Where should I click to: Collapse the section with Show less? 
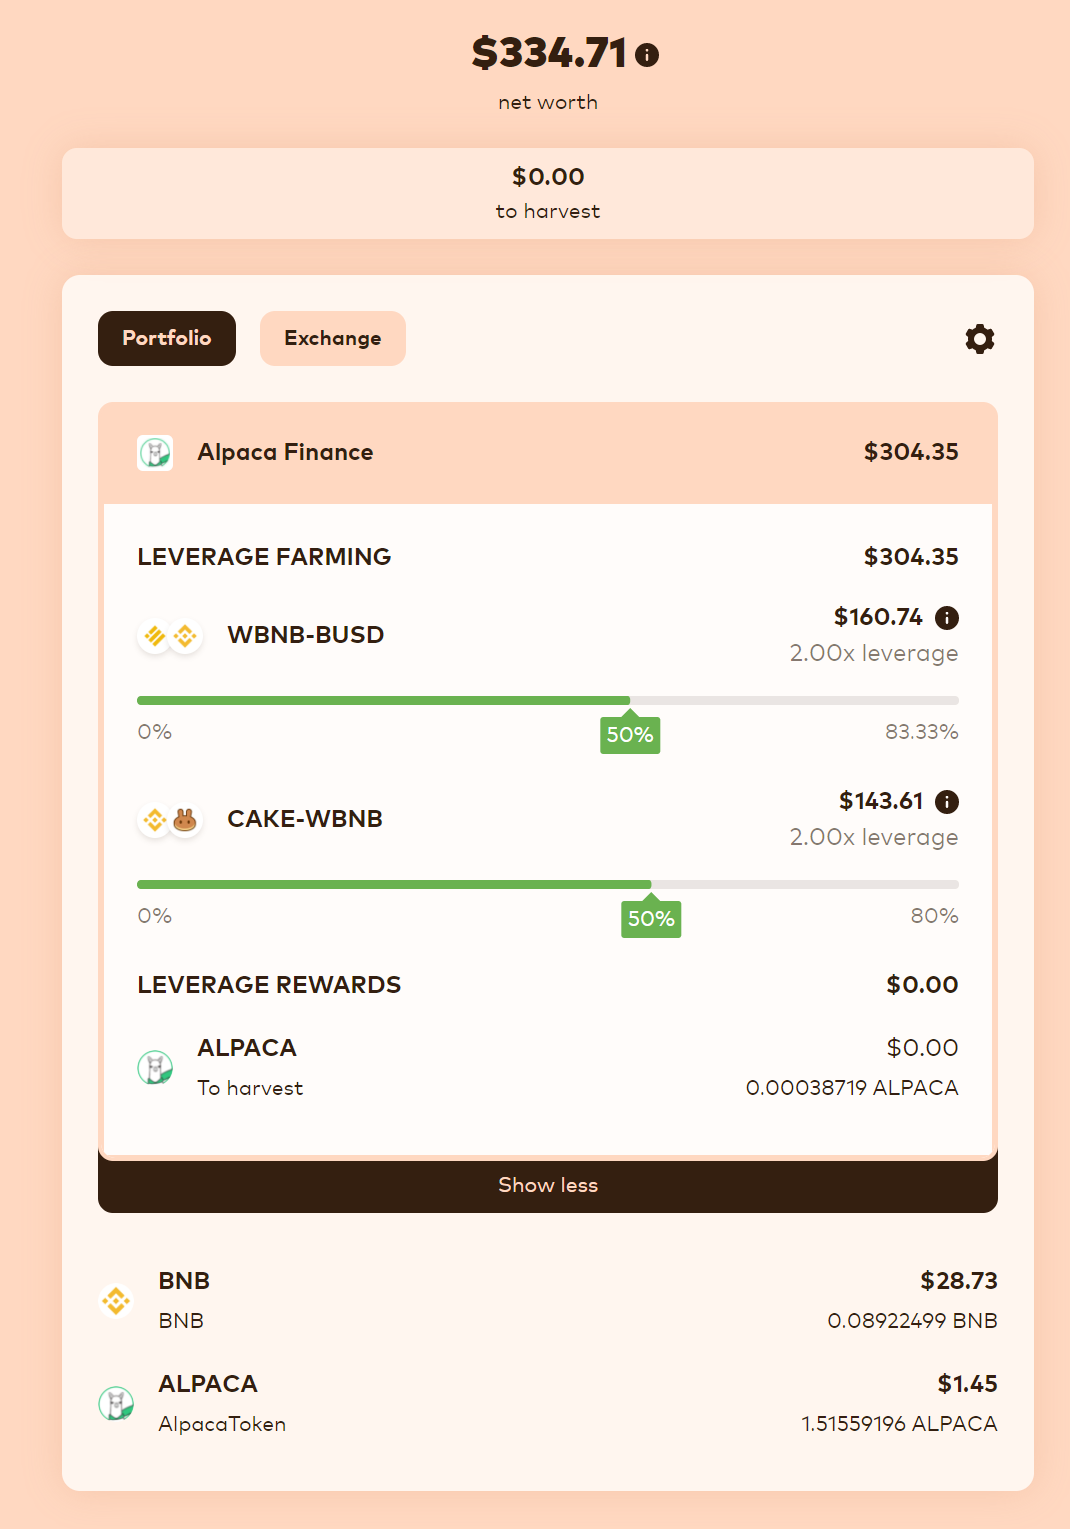(548, 1185)
